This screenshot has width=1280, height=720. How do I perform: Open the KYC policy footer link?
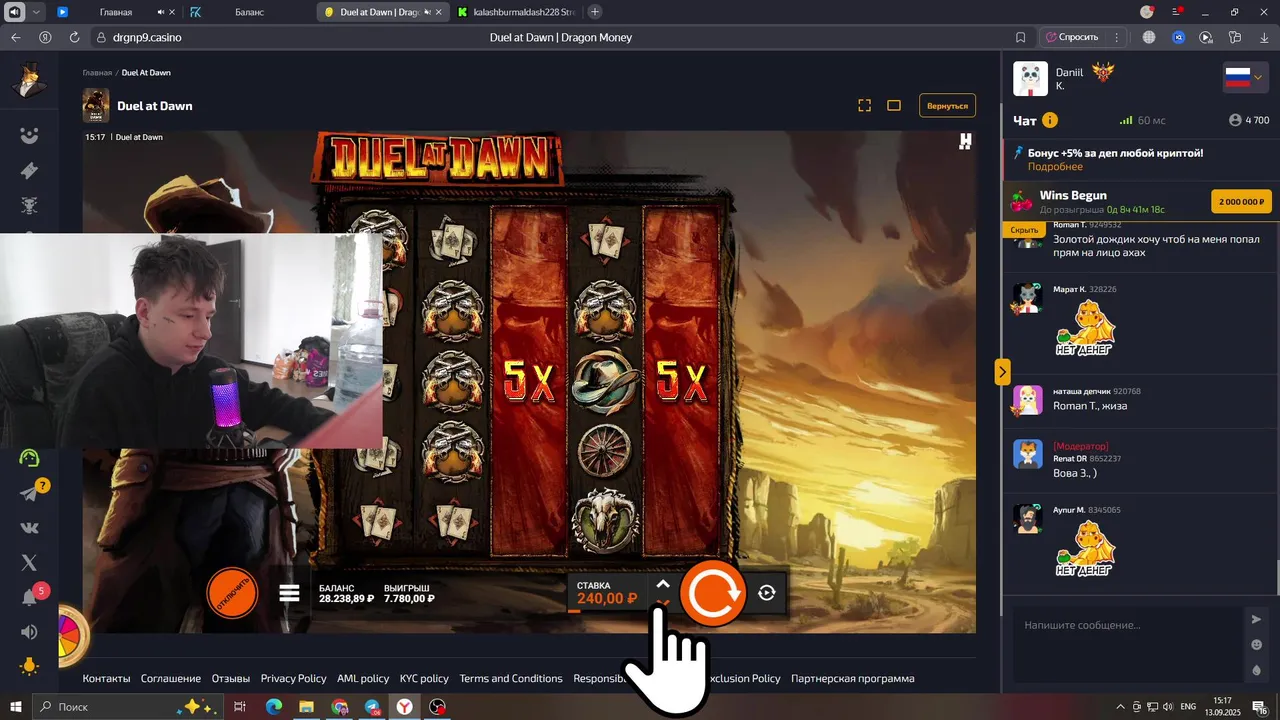click(x=424, y=678)
